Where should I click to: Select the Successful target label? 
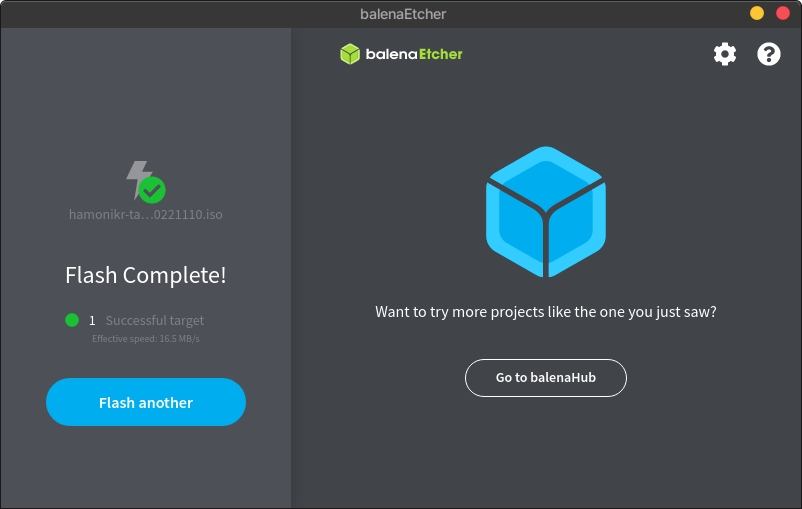tap(155, 321)
